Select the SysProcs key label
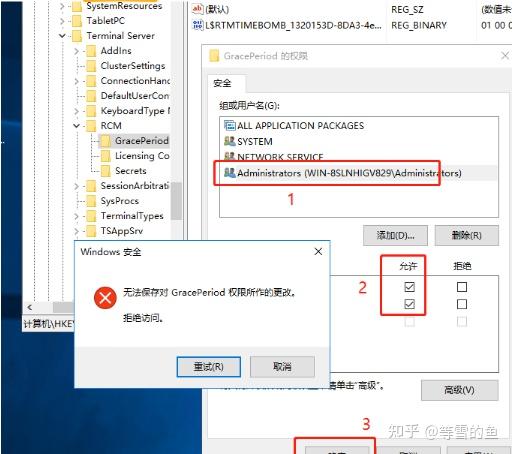 coord(119,201)
